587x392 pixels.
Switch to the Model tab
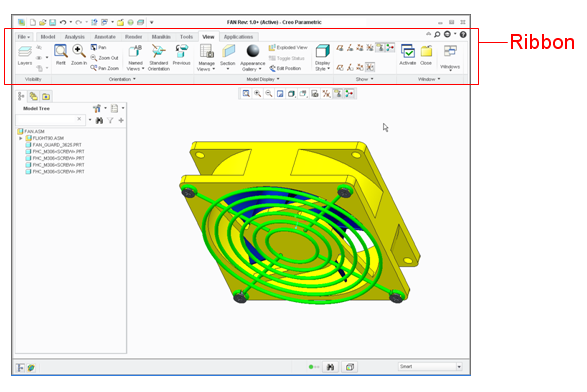(x=48, y=37)
